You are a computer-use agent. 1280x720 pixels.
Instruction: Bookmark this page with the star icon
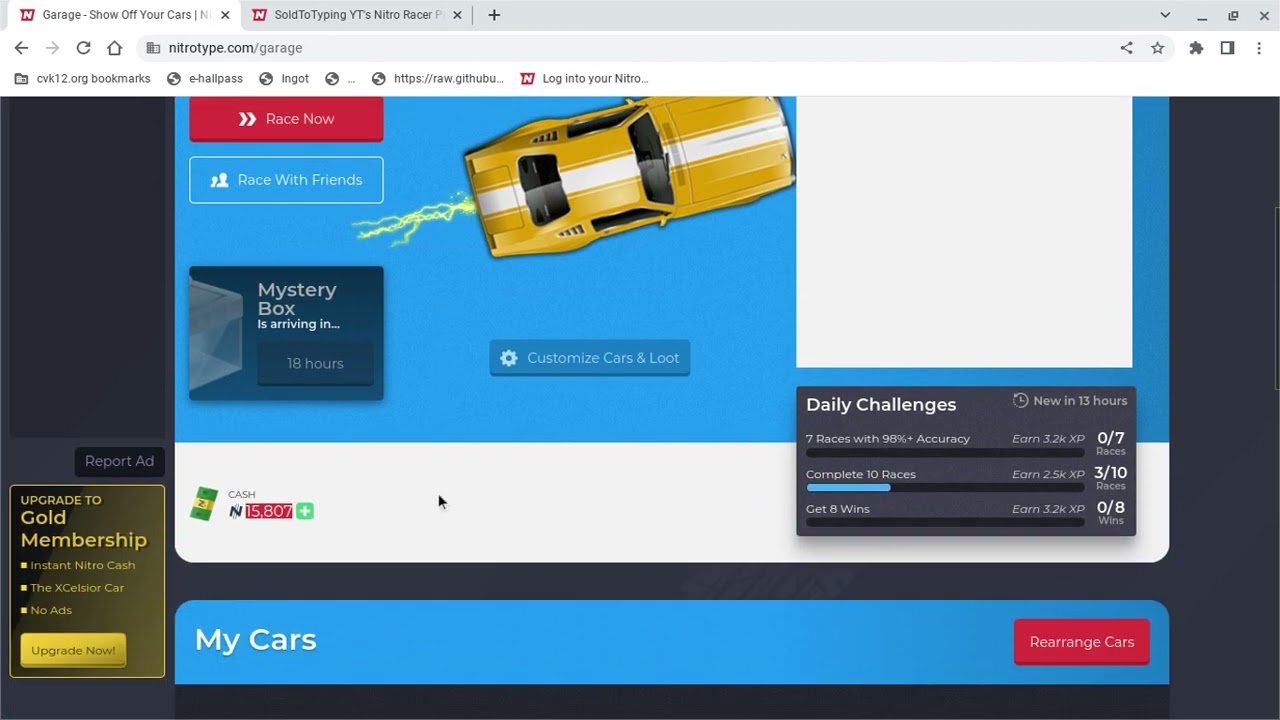click(1157, 48)
